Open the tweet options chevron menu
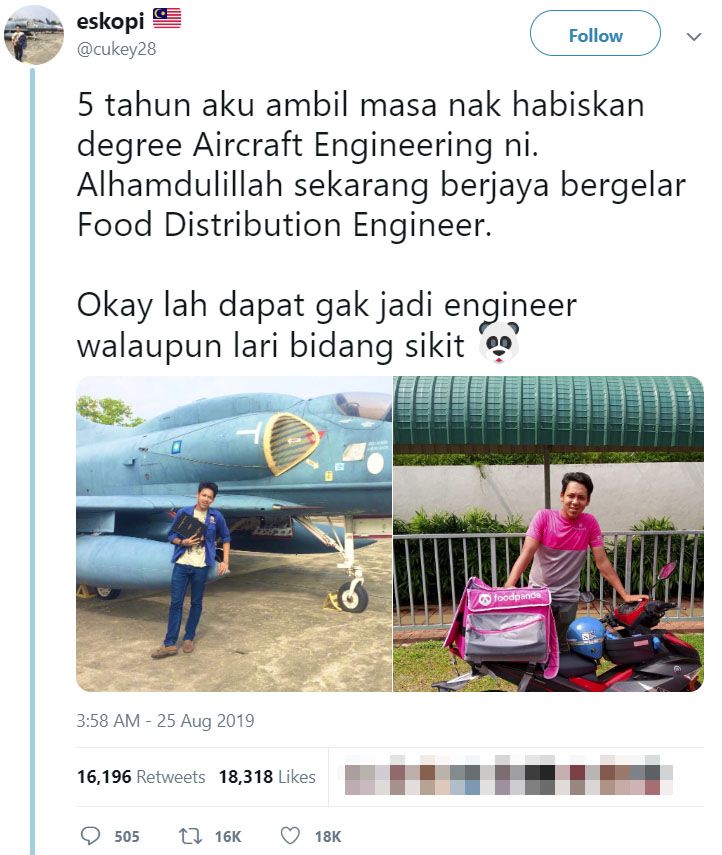 694,37
